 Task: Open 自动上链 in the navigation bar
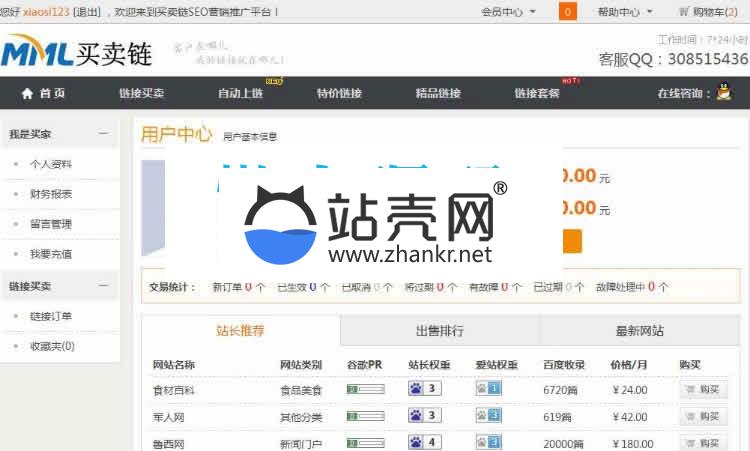(240, 93)
